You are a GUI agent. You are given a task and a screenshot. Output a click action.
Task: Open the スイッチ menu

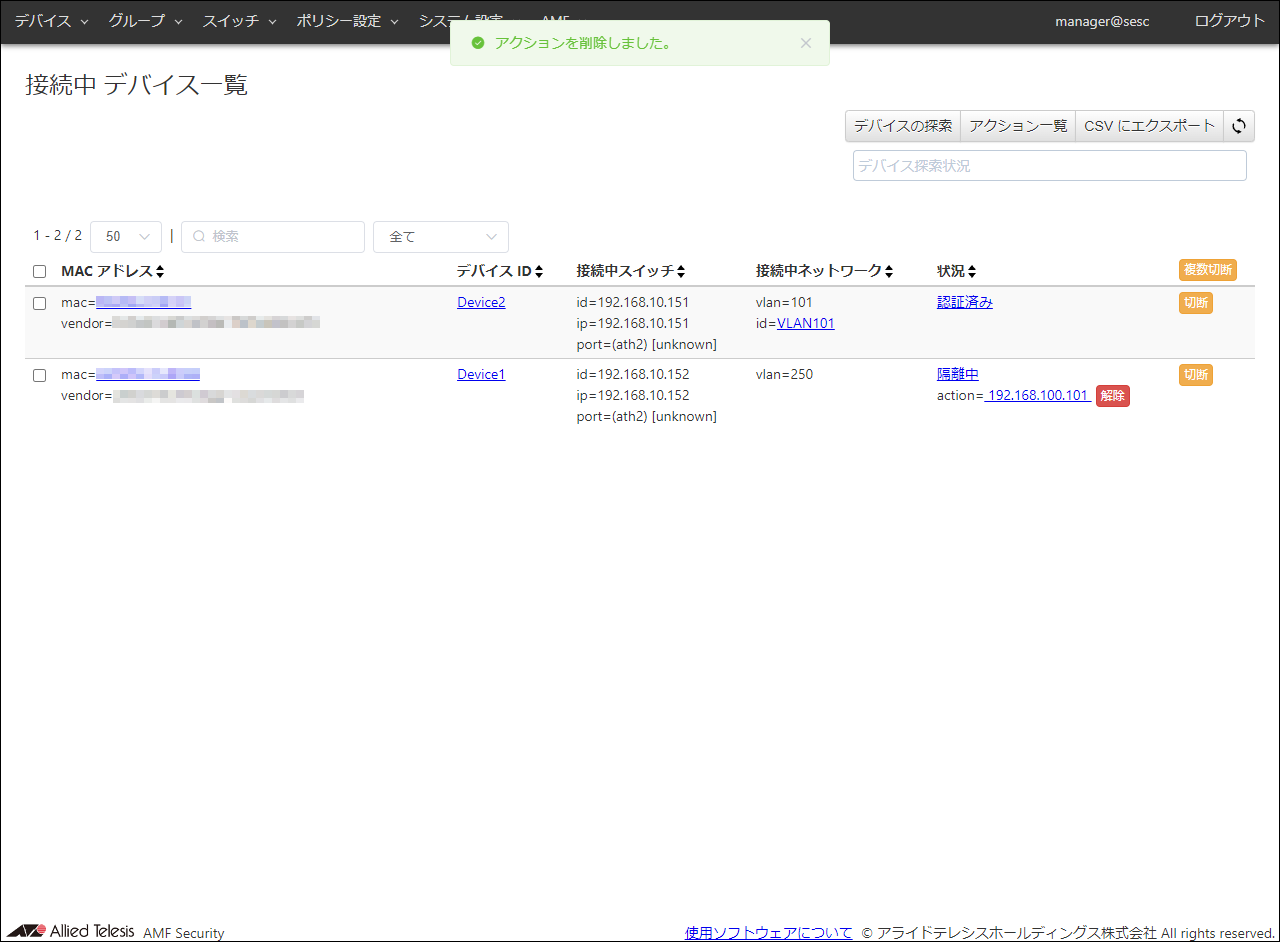(x=239, y=21)
